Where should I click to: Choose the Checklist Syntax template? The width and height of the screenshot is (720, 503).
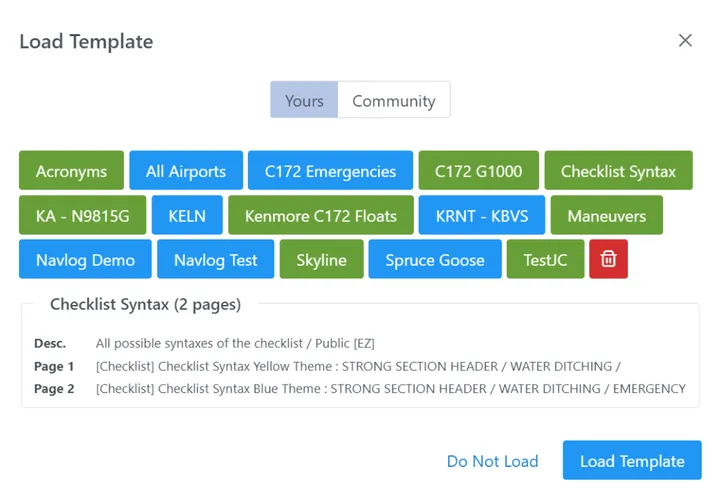(x=618, y=171)
